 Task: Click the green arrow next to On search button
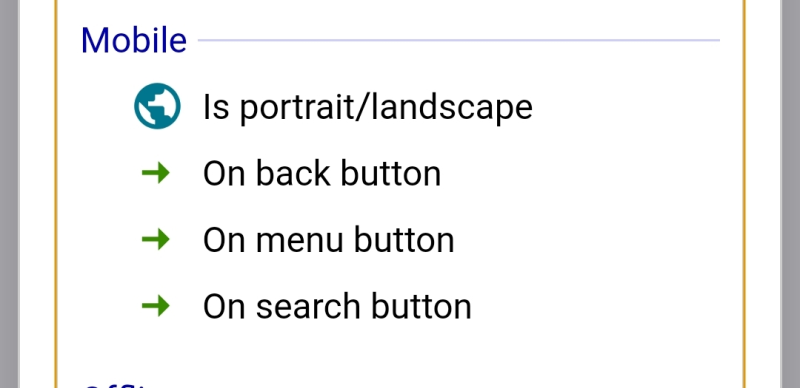click(156, 306)
